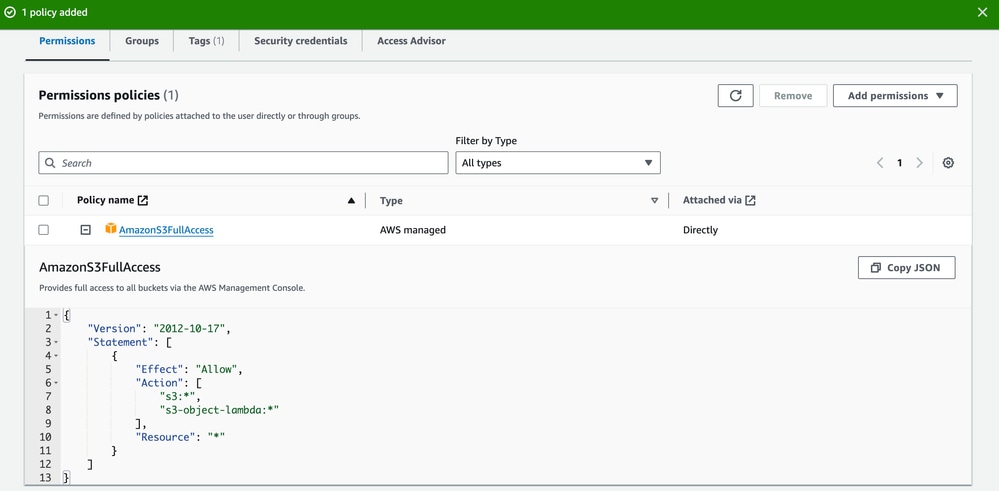The height and width of the screenshot is (491, 999).
Task: Select all policies checkbox in header
Action: coord(43,201)
